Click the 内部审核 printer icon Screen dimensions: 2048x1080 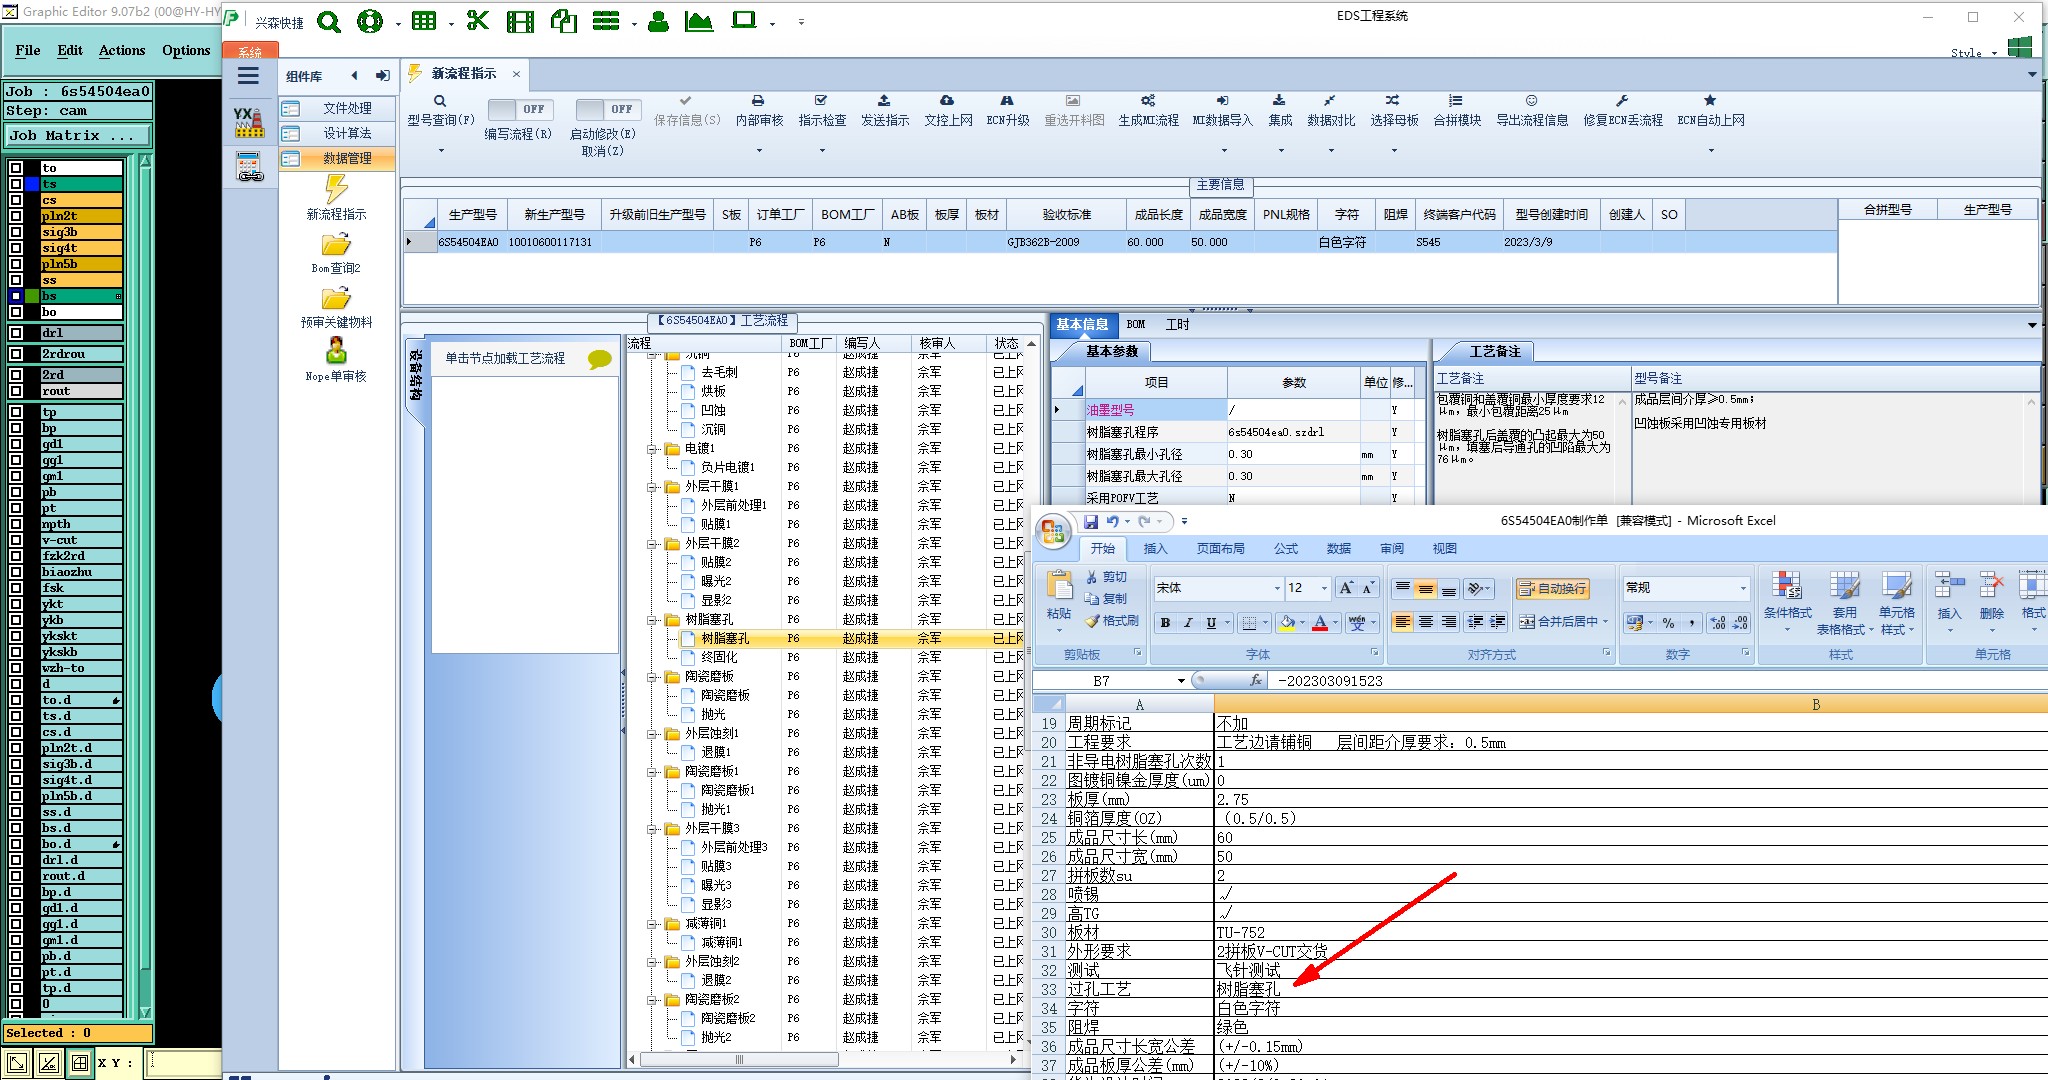(758, 101)
